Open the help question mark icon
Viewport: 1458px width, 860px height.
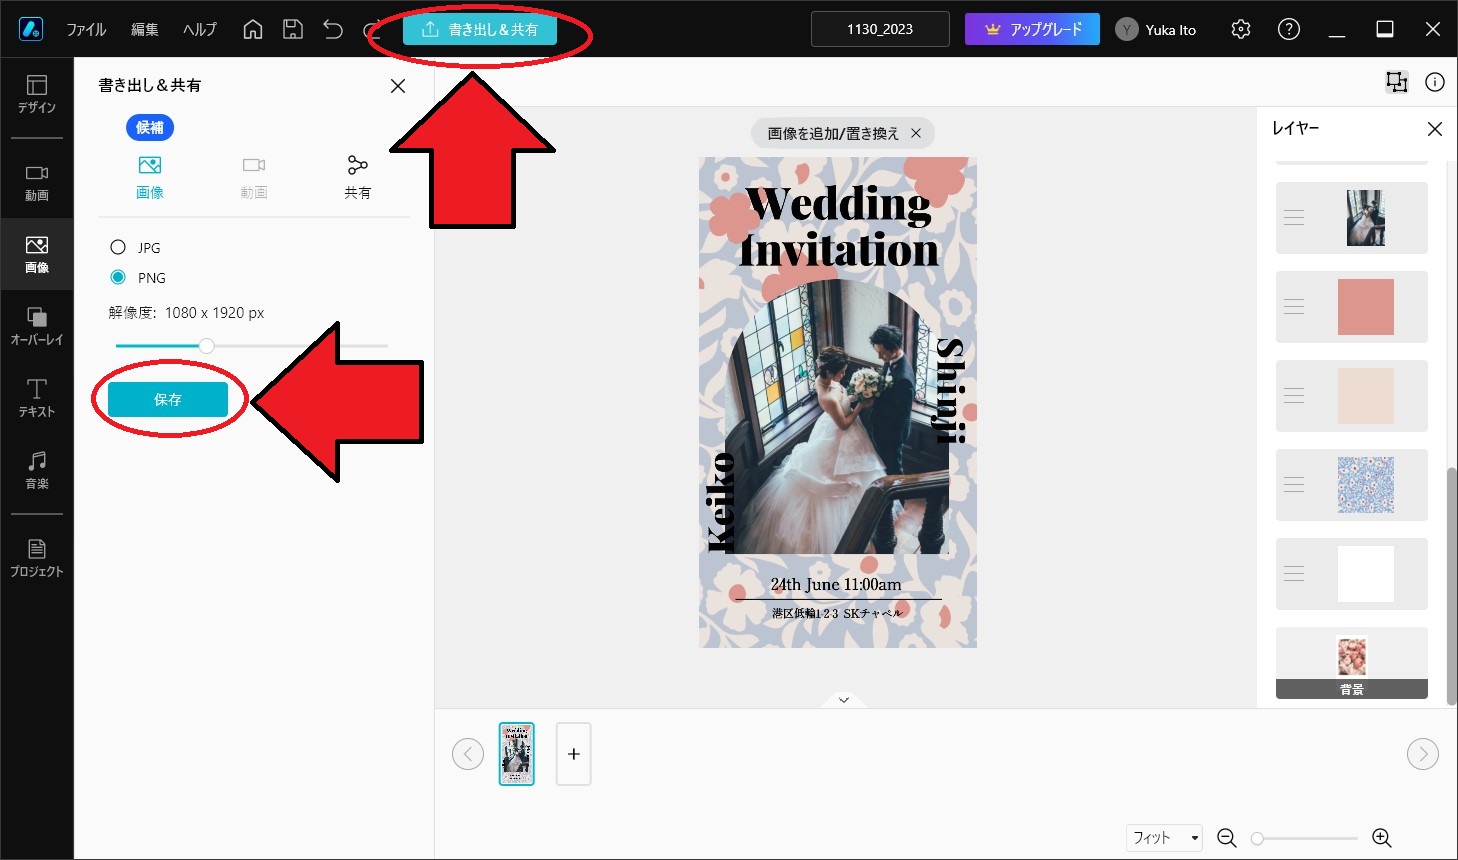point(1289,29)
